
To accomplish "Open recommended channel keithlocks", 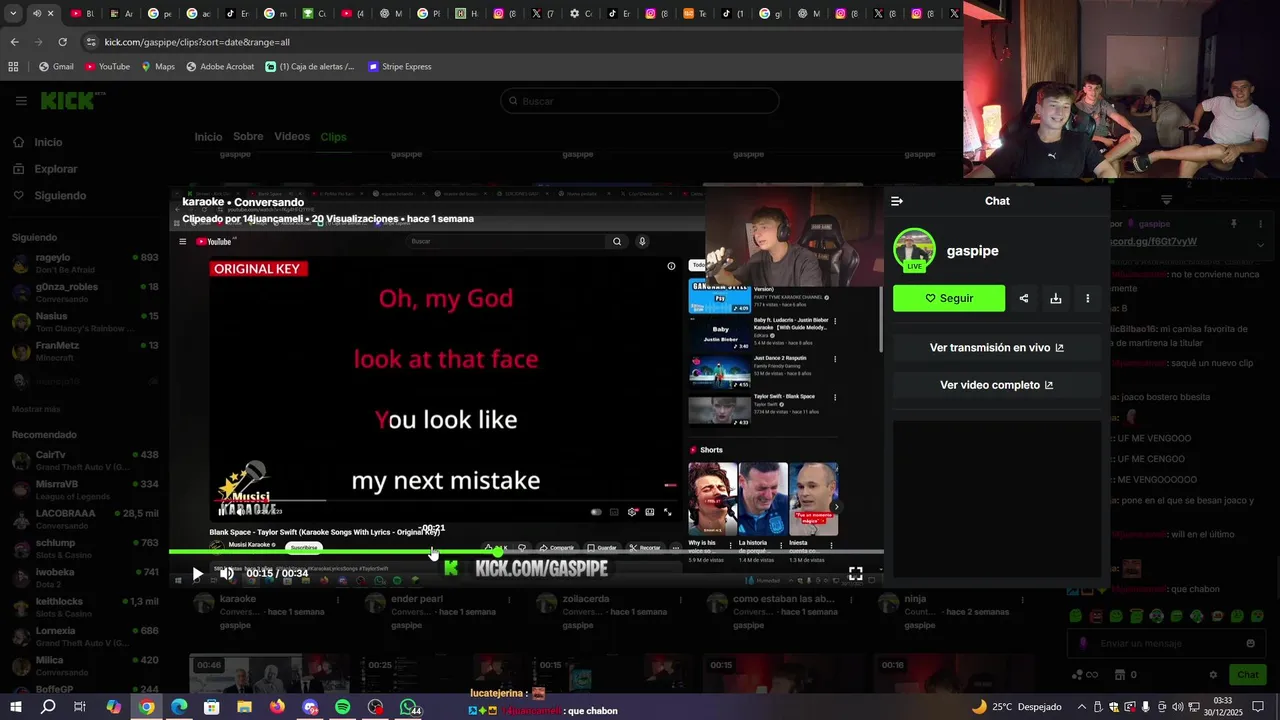I will click(85, 607).
